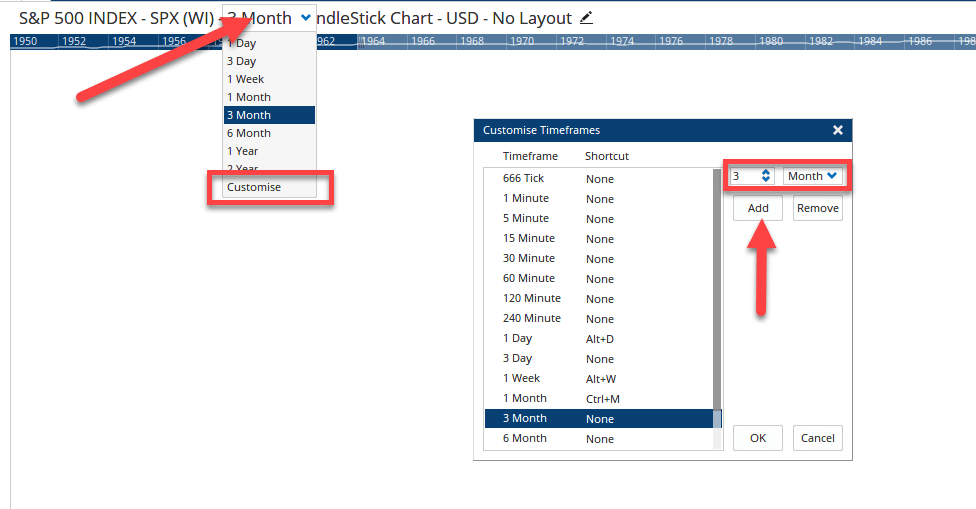
Task: Click 1986 on the timeline overview bar
Action: [x=920, y=41]
